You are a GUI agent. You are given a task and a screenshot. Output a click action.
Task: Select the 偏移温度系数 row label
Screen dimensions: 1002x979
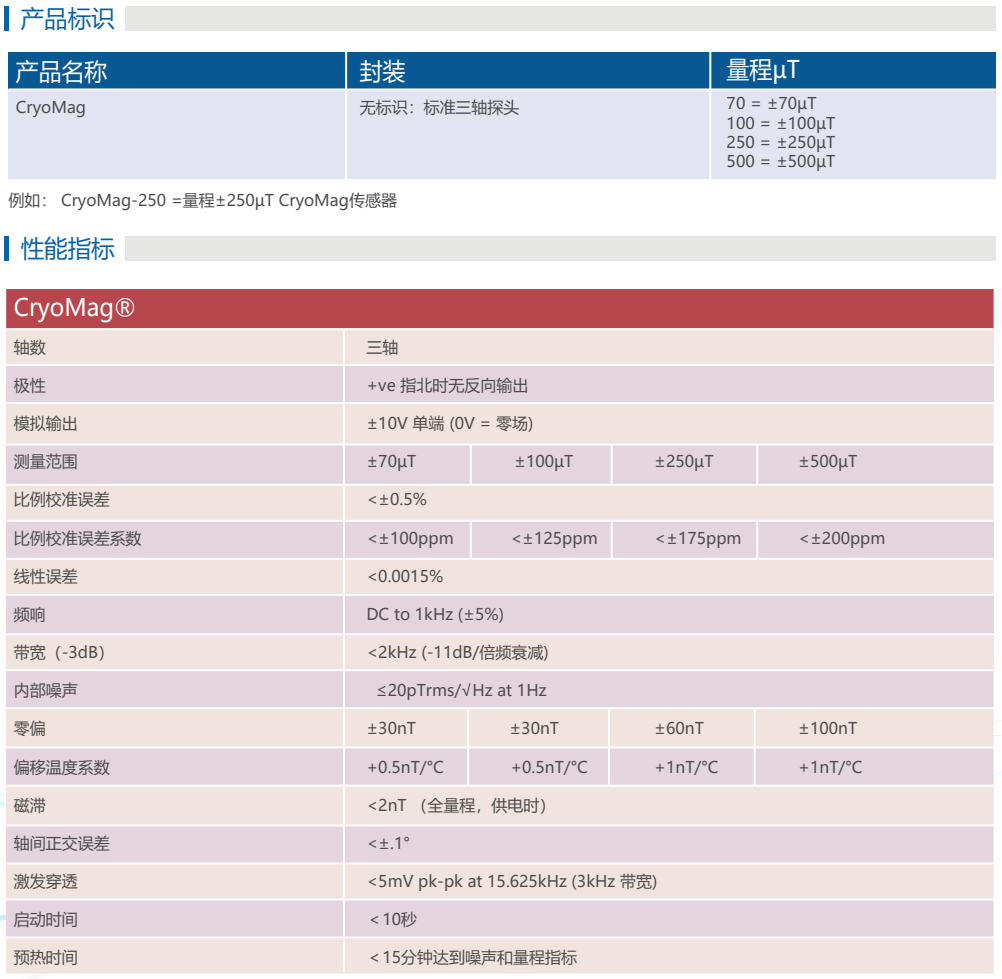click(61, 767)
